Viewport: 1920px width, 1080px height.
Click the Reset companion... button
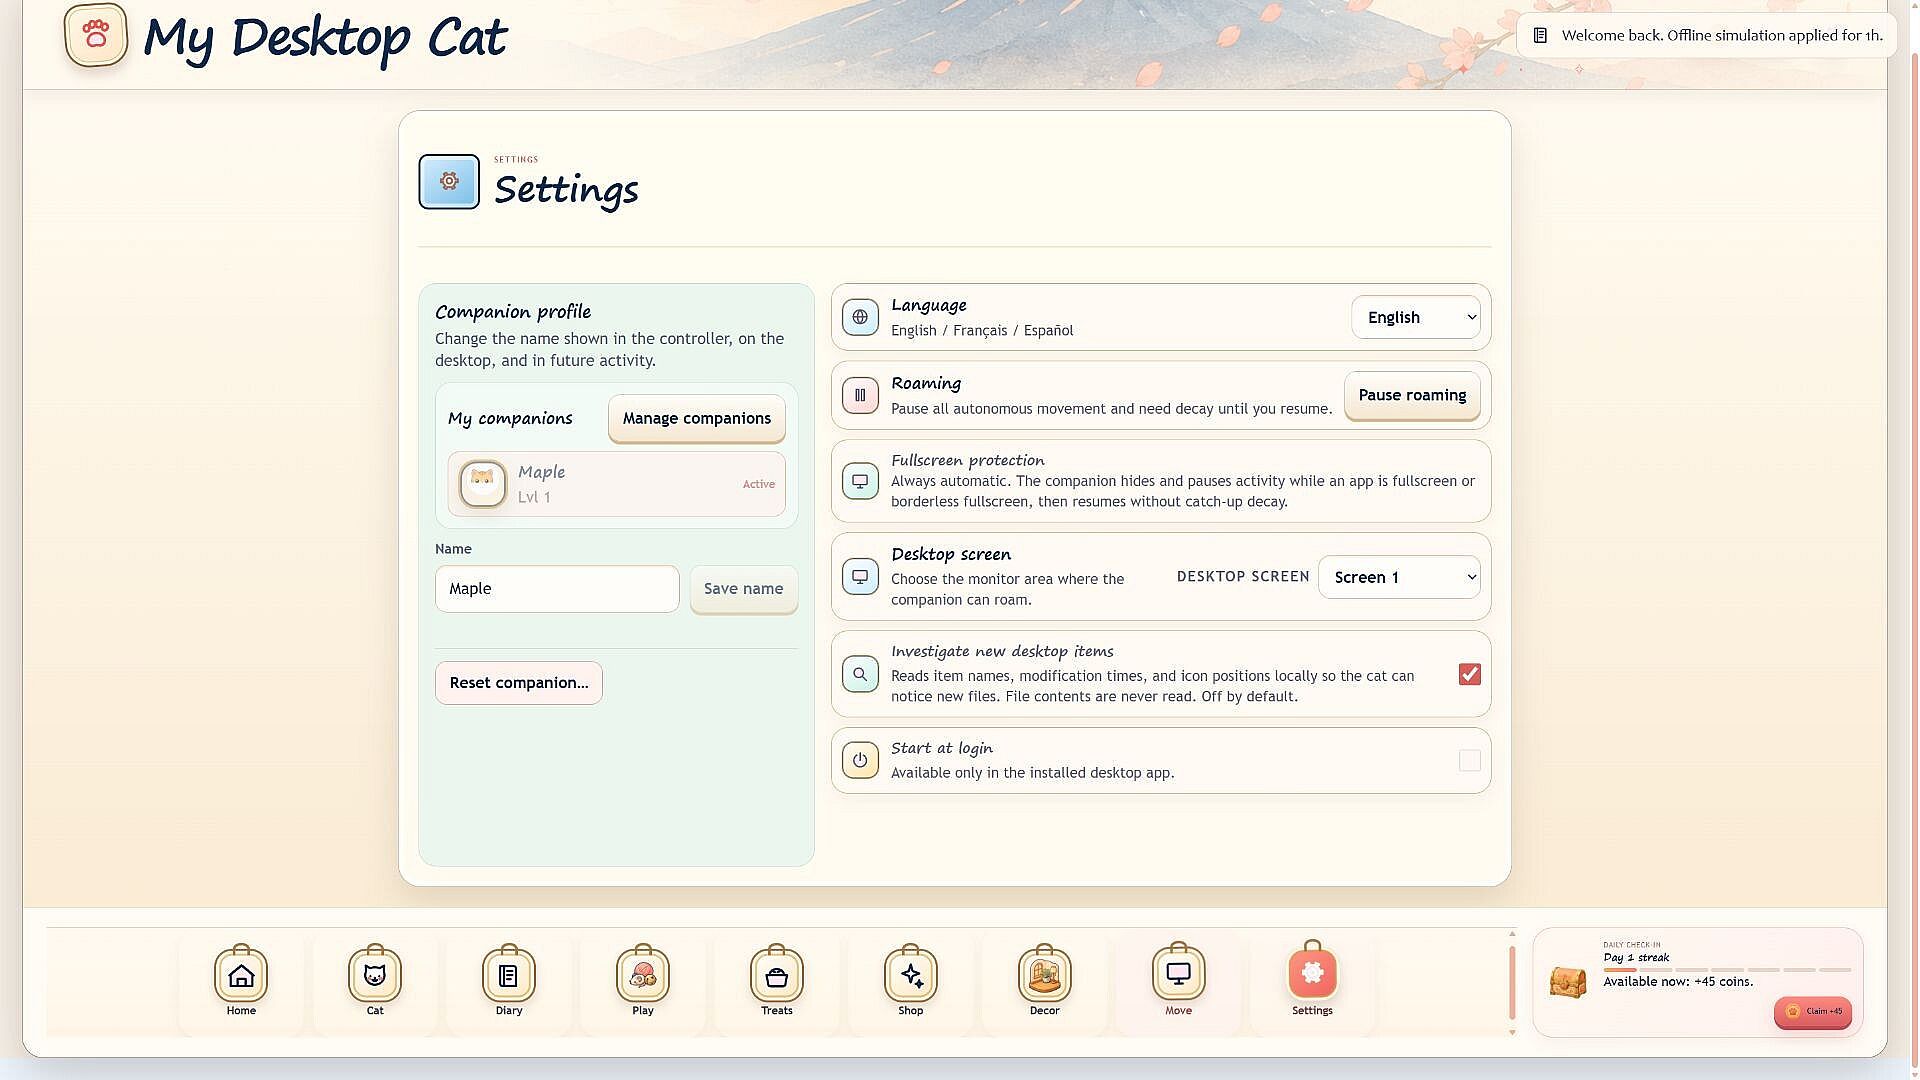(519, 683)
